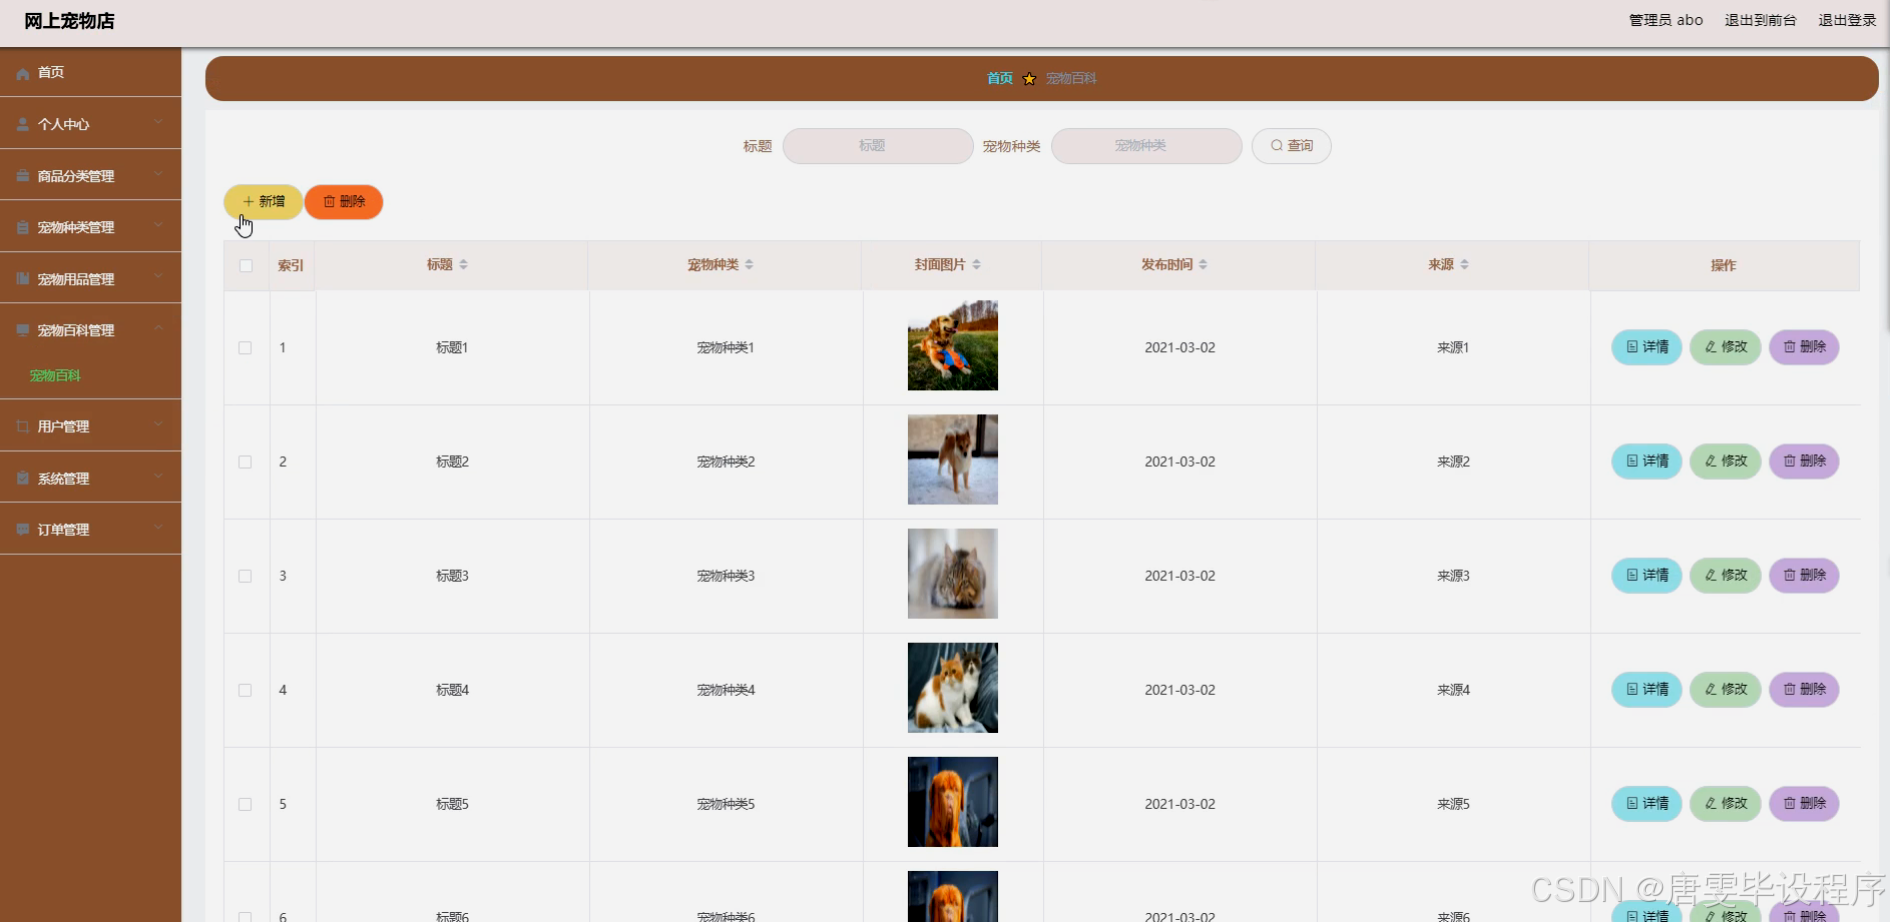Open the shiba dog cover image in row 2

click(952, 459)
